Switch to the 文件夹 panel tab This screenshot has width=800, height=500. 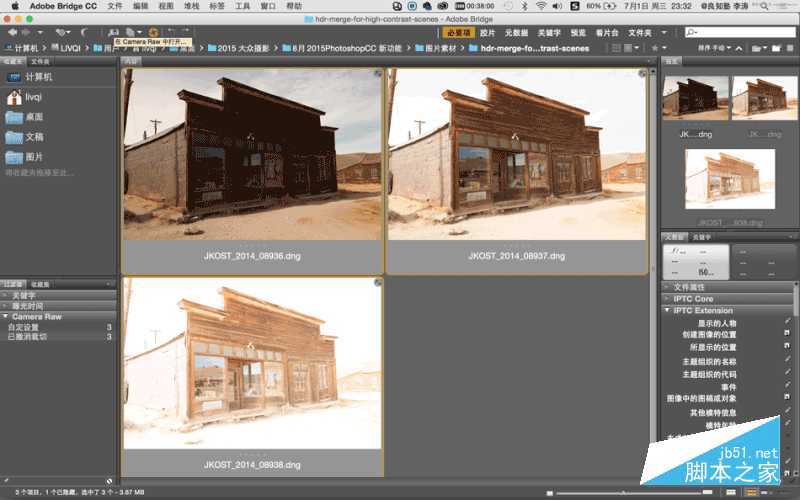40,61
